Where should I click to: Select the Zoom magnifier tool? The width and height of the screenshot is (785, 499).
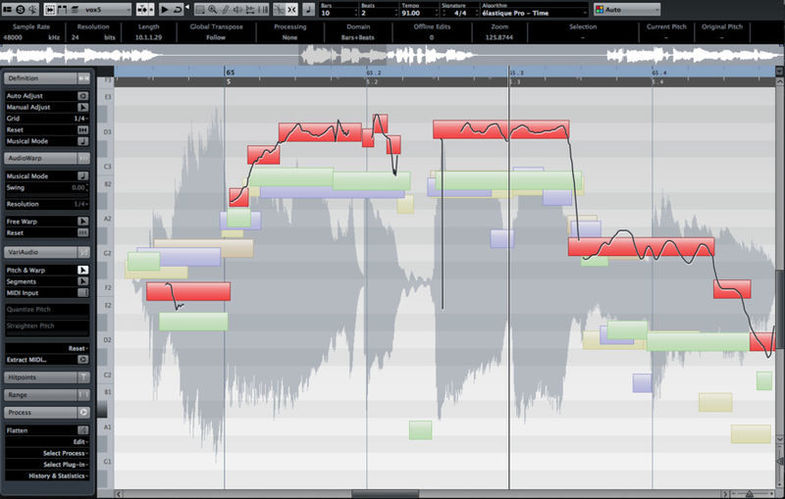pyautogui.click(x=213, y=9)
